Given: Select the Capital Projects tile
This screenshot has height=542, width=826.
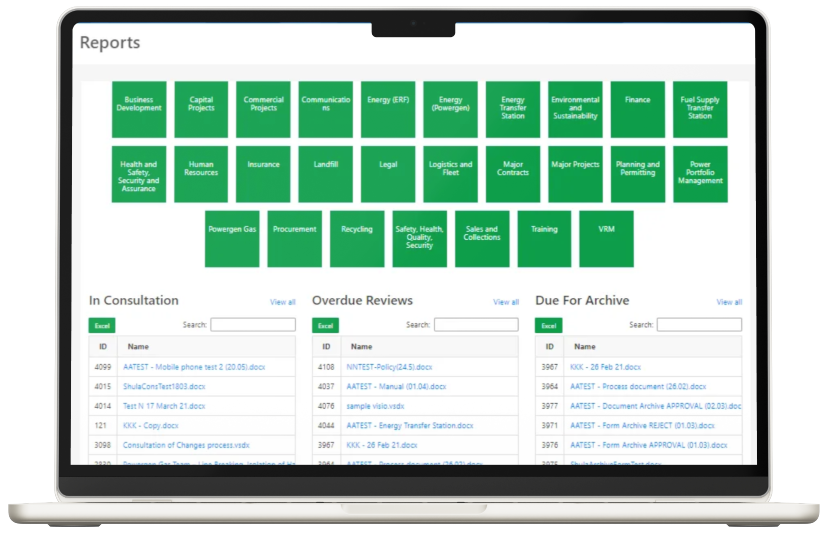Looking at the screenshot, I should (x=201, y=109).
